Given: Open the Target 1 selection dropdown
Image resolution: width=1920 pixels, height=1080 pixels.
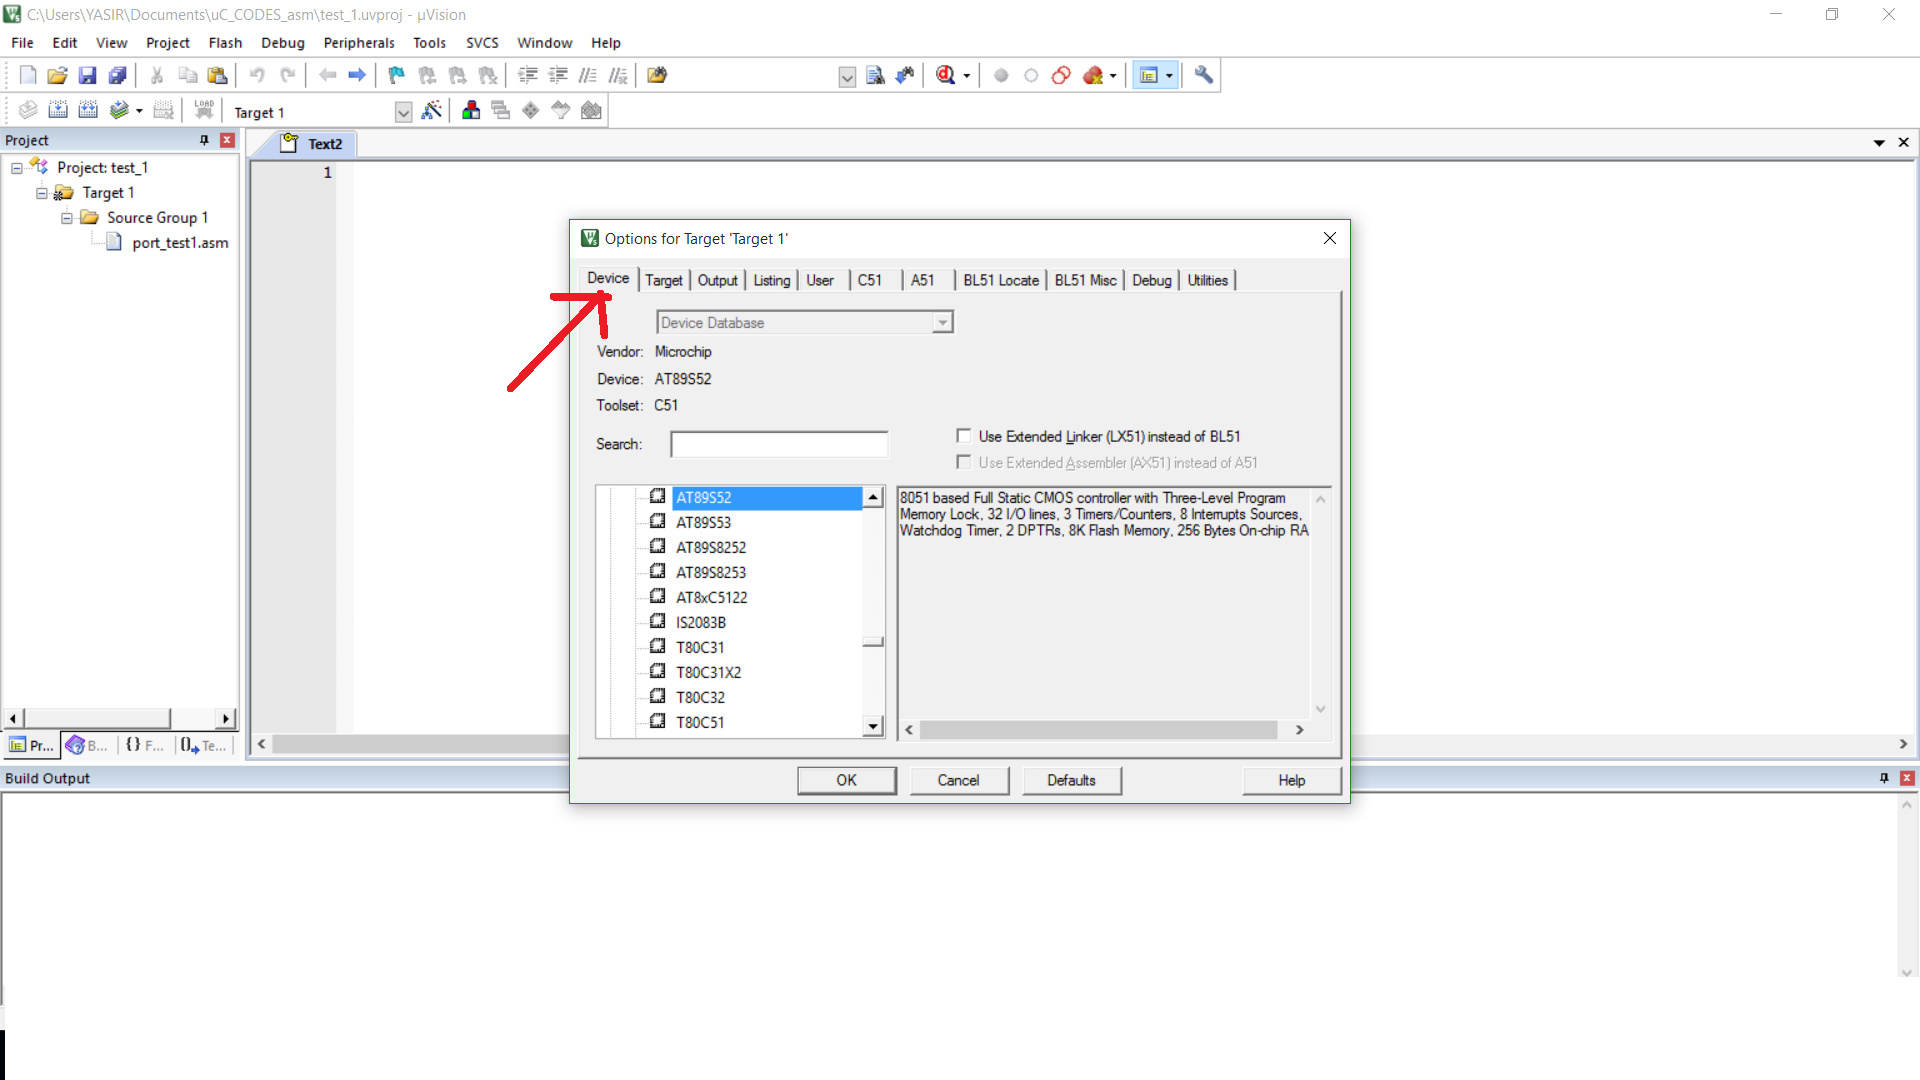Looking at the screenshot, I should point(403,112).
